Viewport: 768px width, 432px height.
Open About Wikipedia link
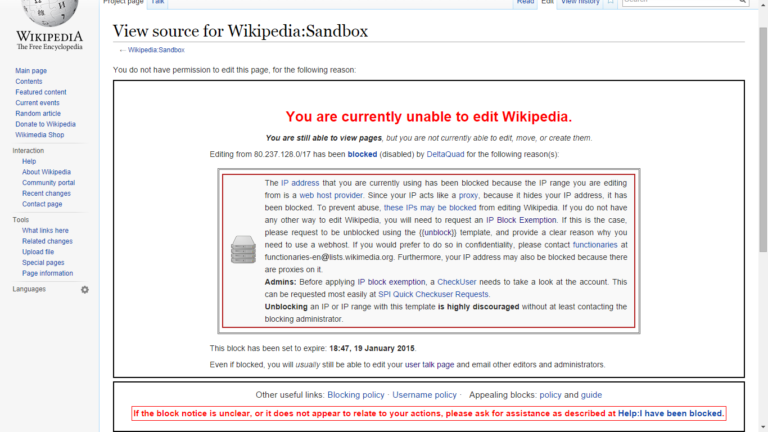(x=46, y=172)
